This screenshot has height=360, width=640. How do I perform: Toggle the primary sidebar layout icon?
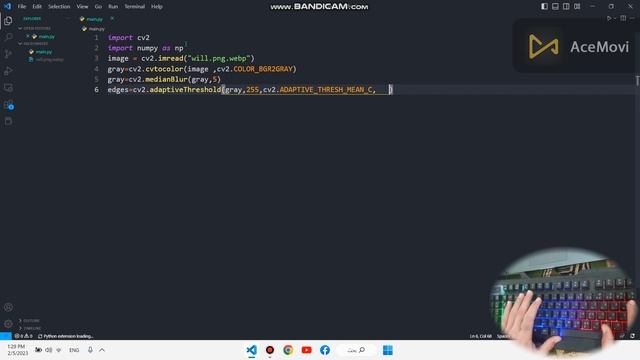coord(544,6)
